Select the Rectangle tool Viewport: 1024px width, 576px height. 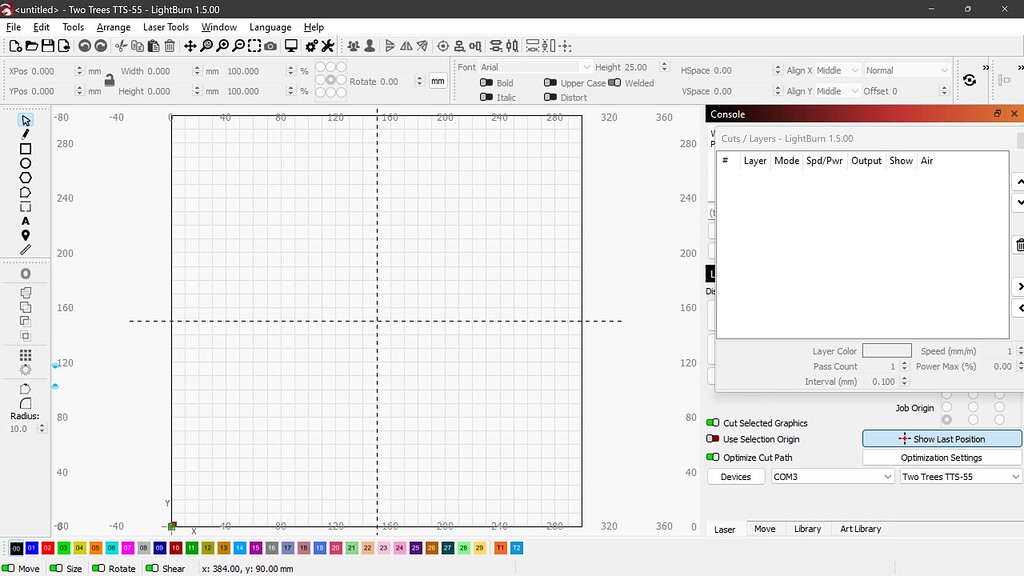26,149
